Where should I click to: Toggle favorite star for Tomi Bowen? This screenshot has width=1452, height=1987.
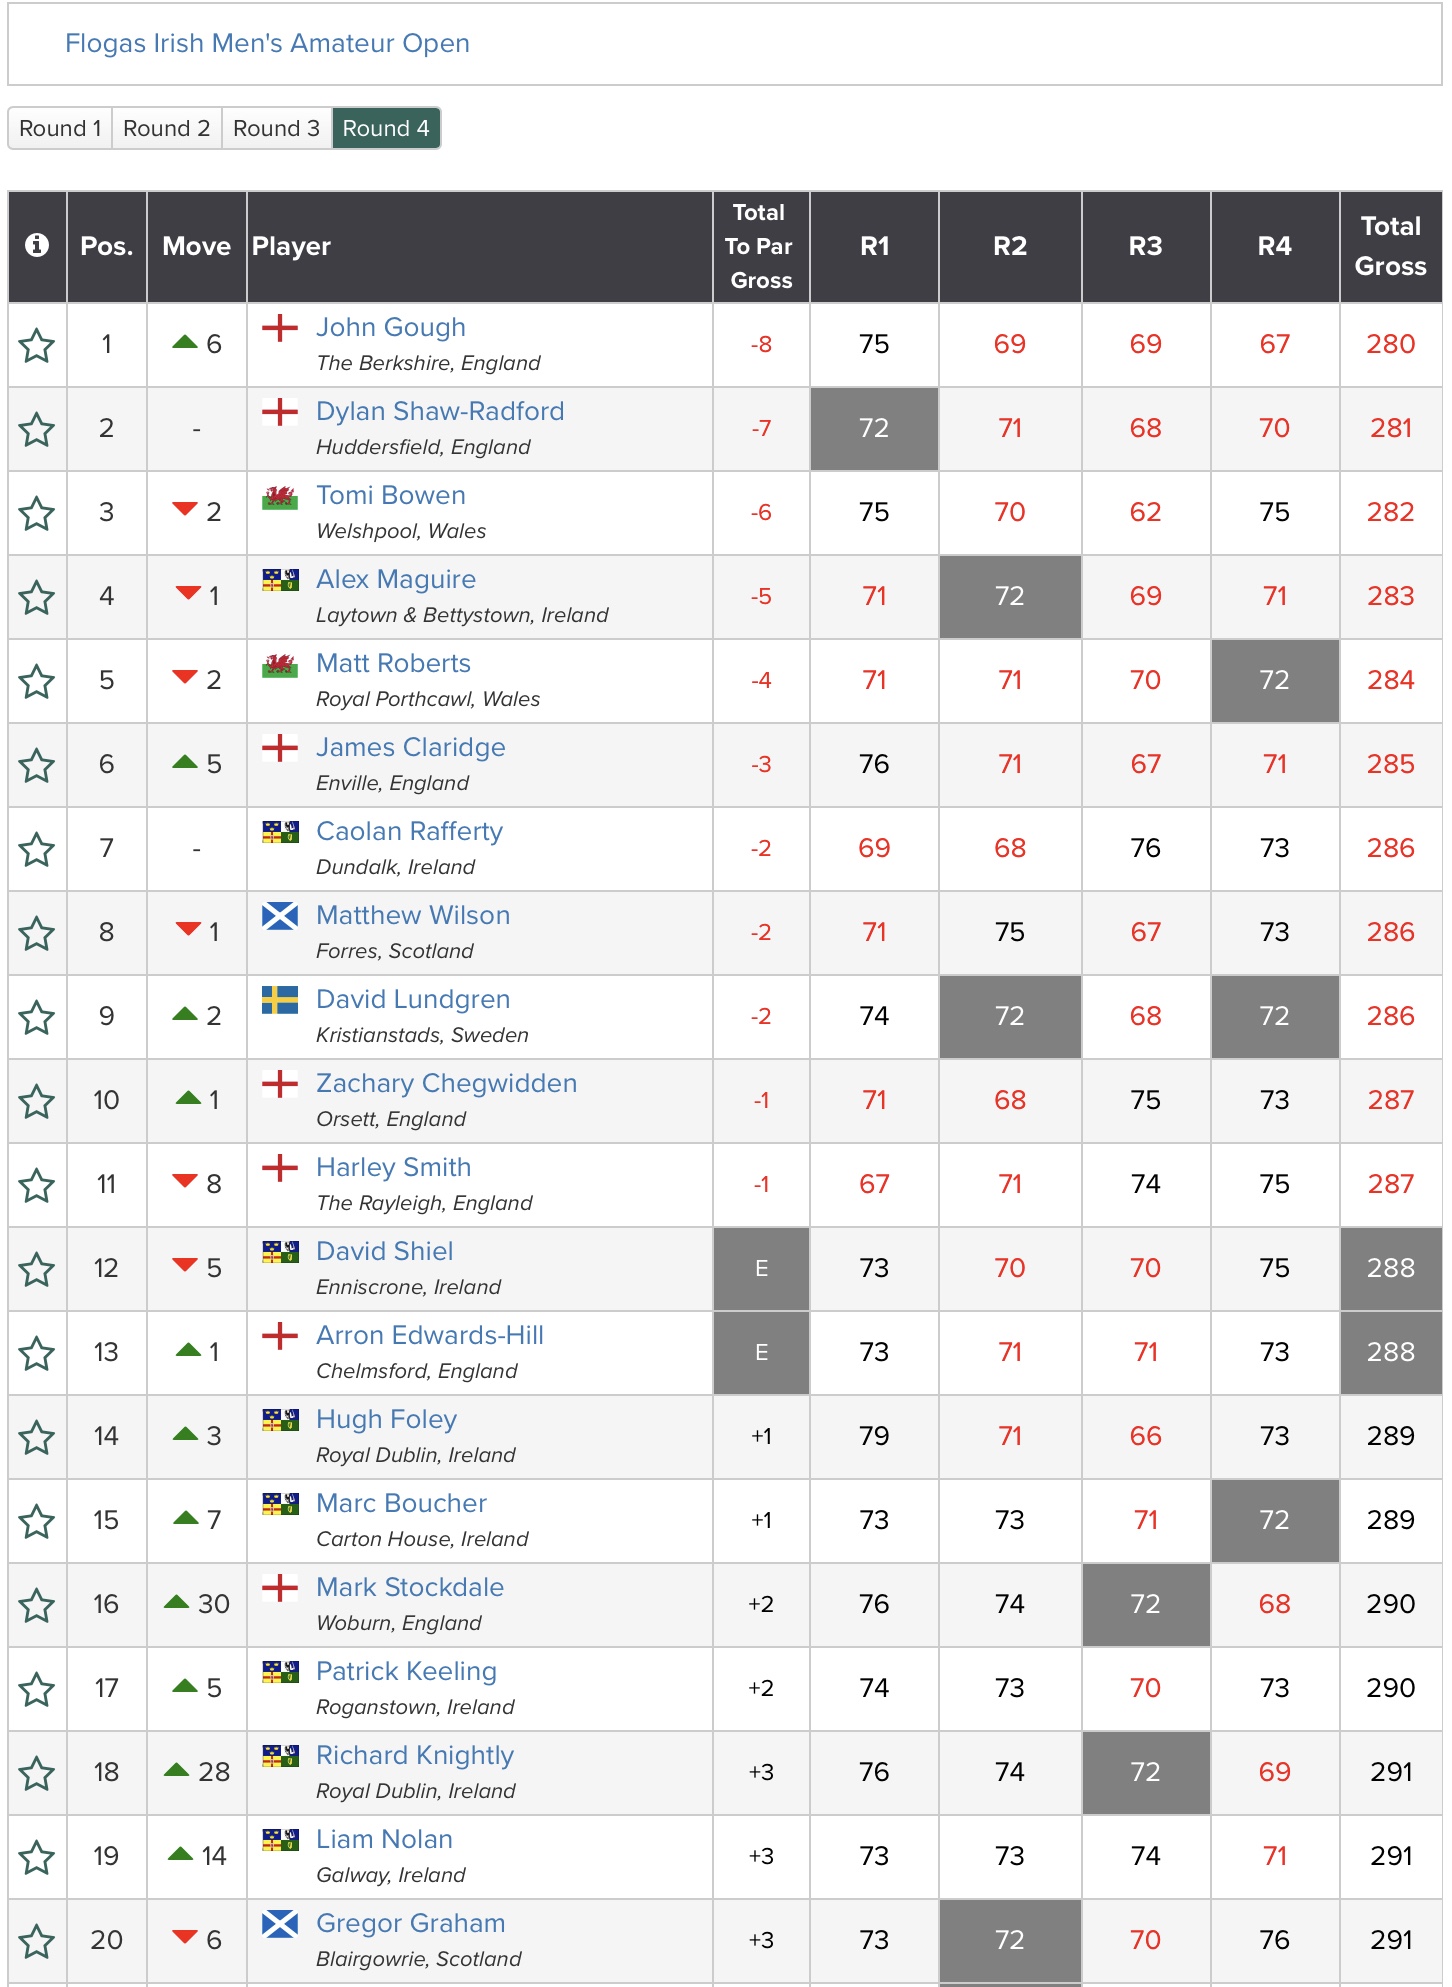(37, 514)
